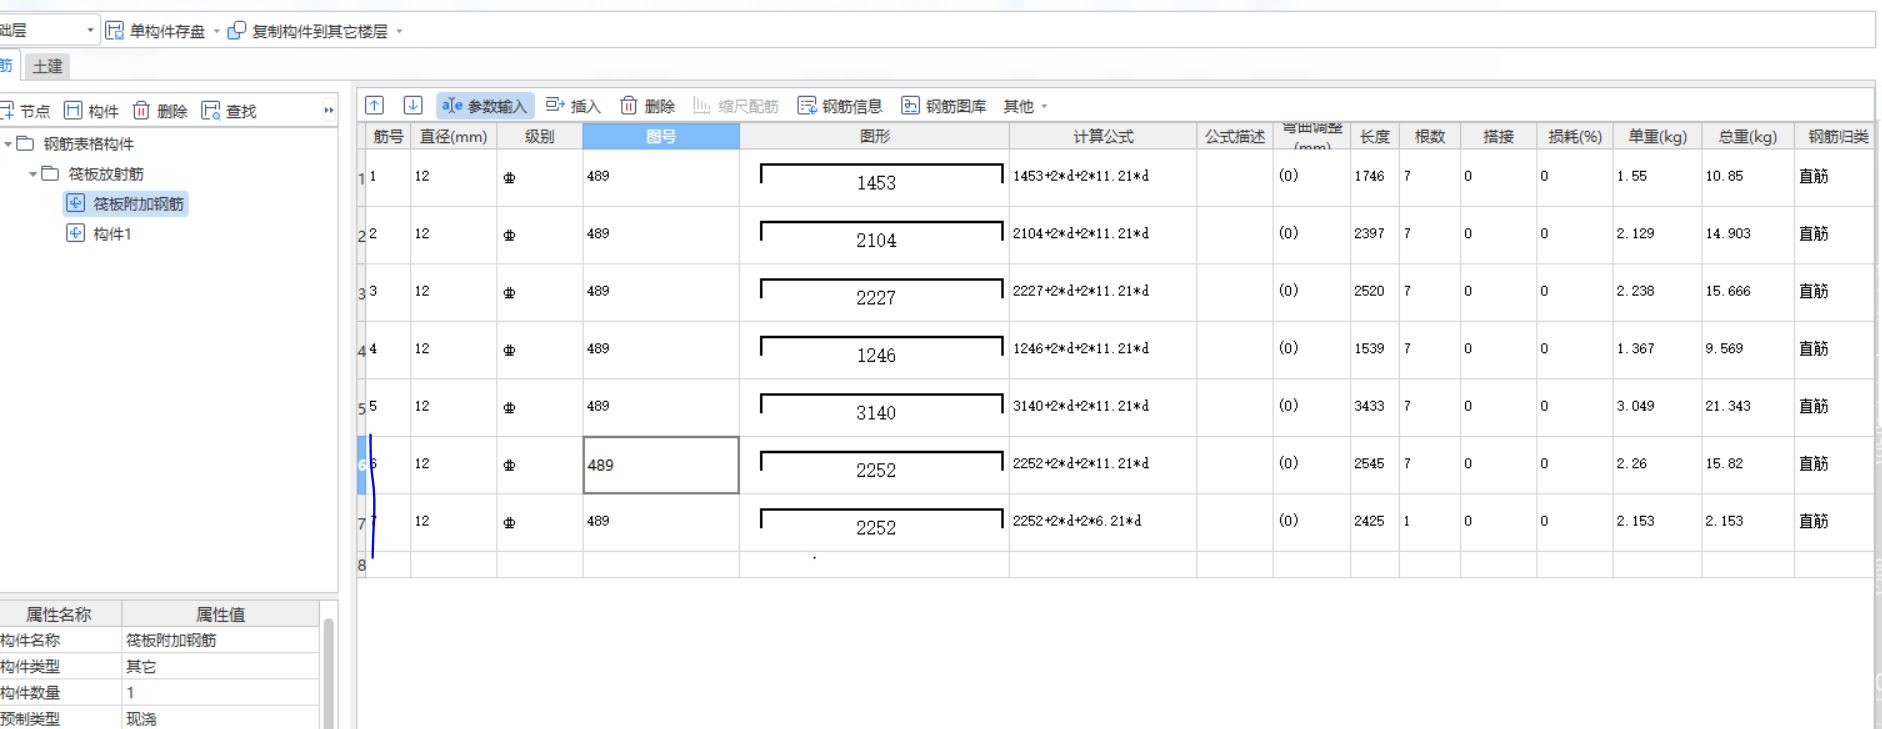Click 构件类型 value 其它
Screen dimensions: 1882x729
[x=220, y=666]
